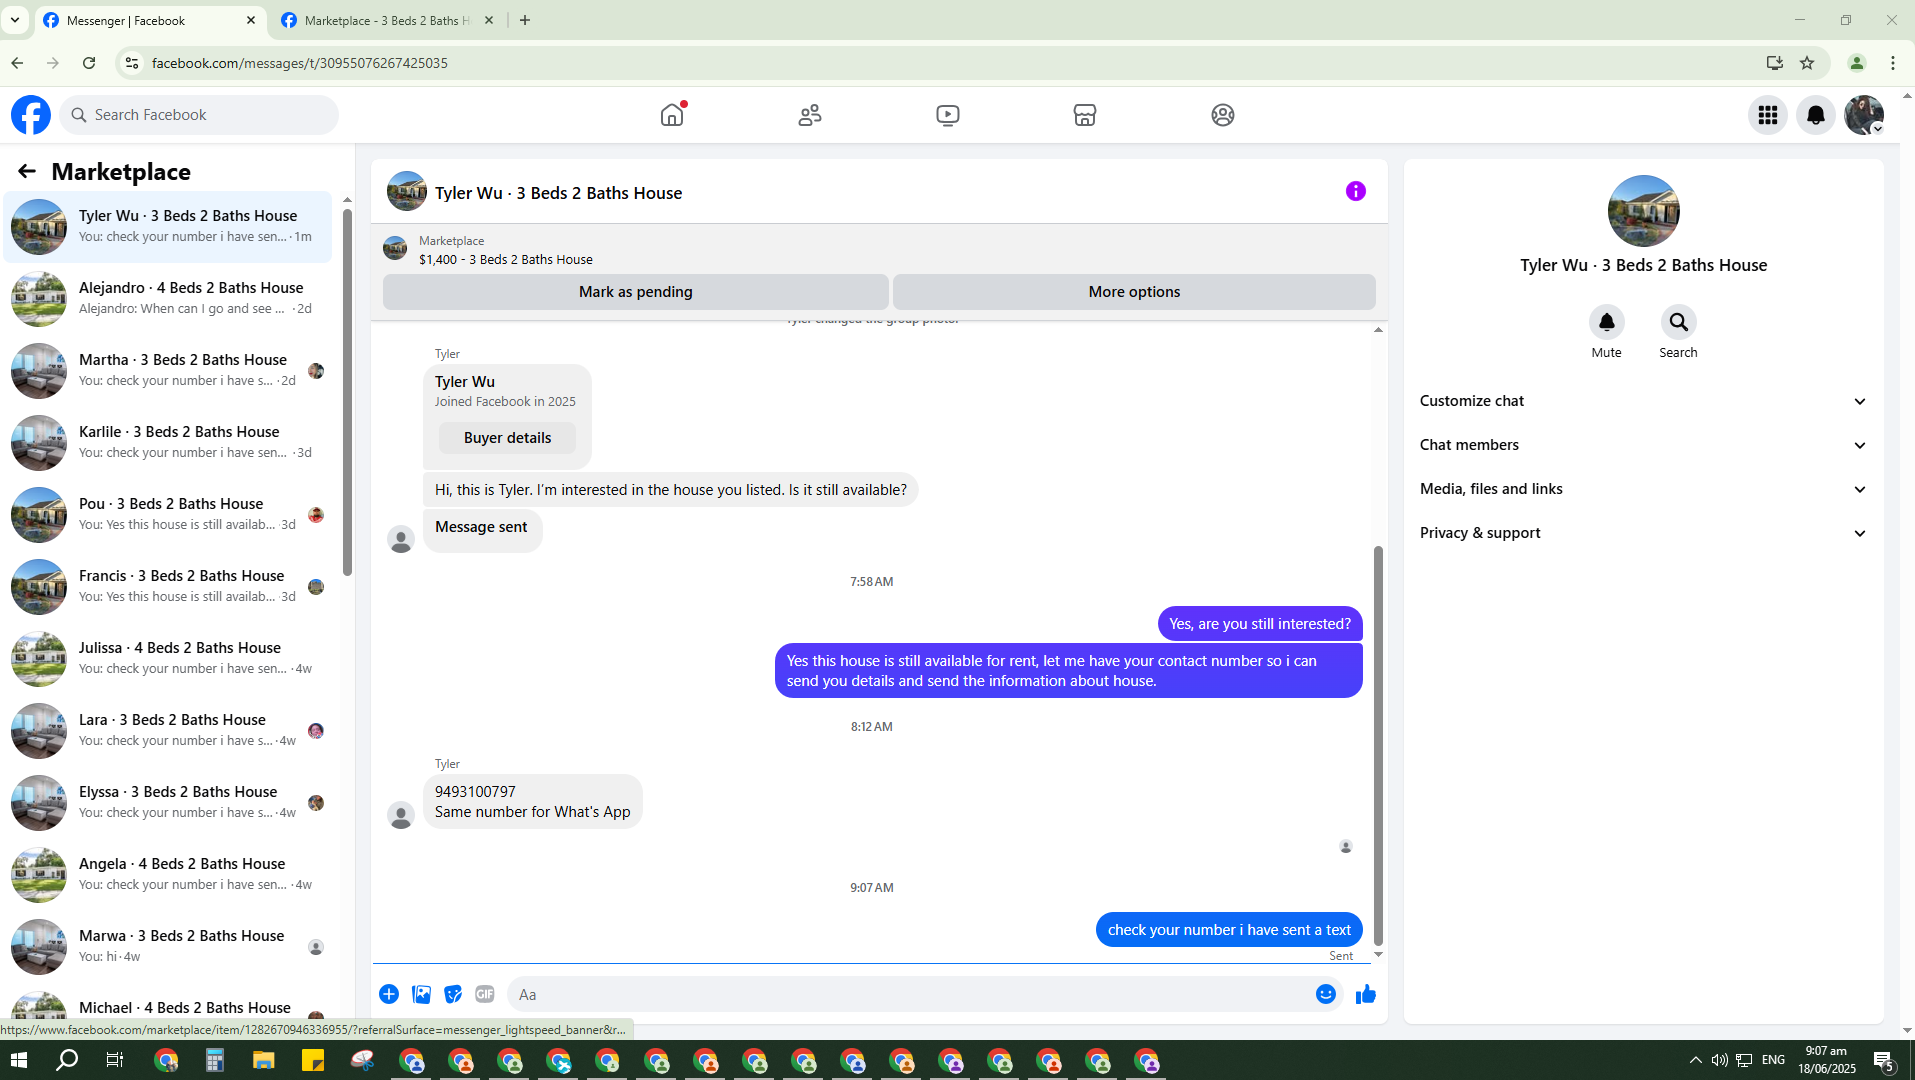Open Windows notification center
Viewport: 1915px width, 1080px height.
tap(1884, 1060)
